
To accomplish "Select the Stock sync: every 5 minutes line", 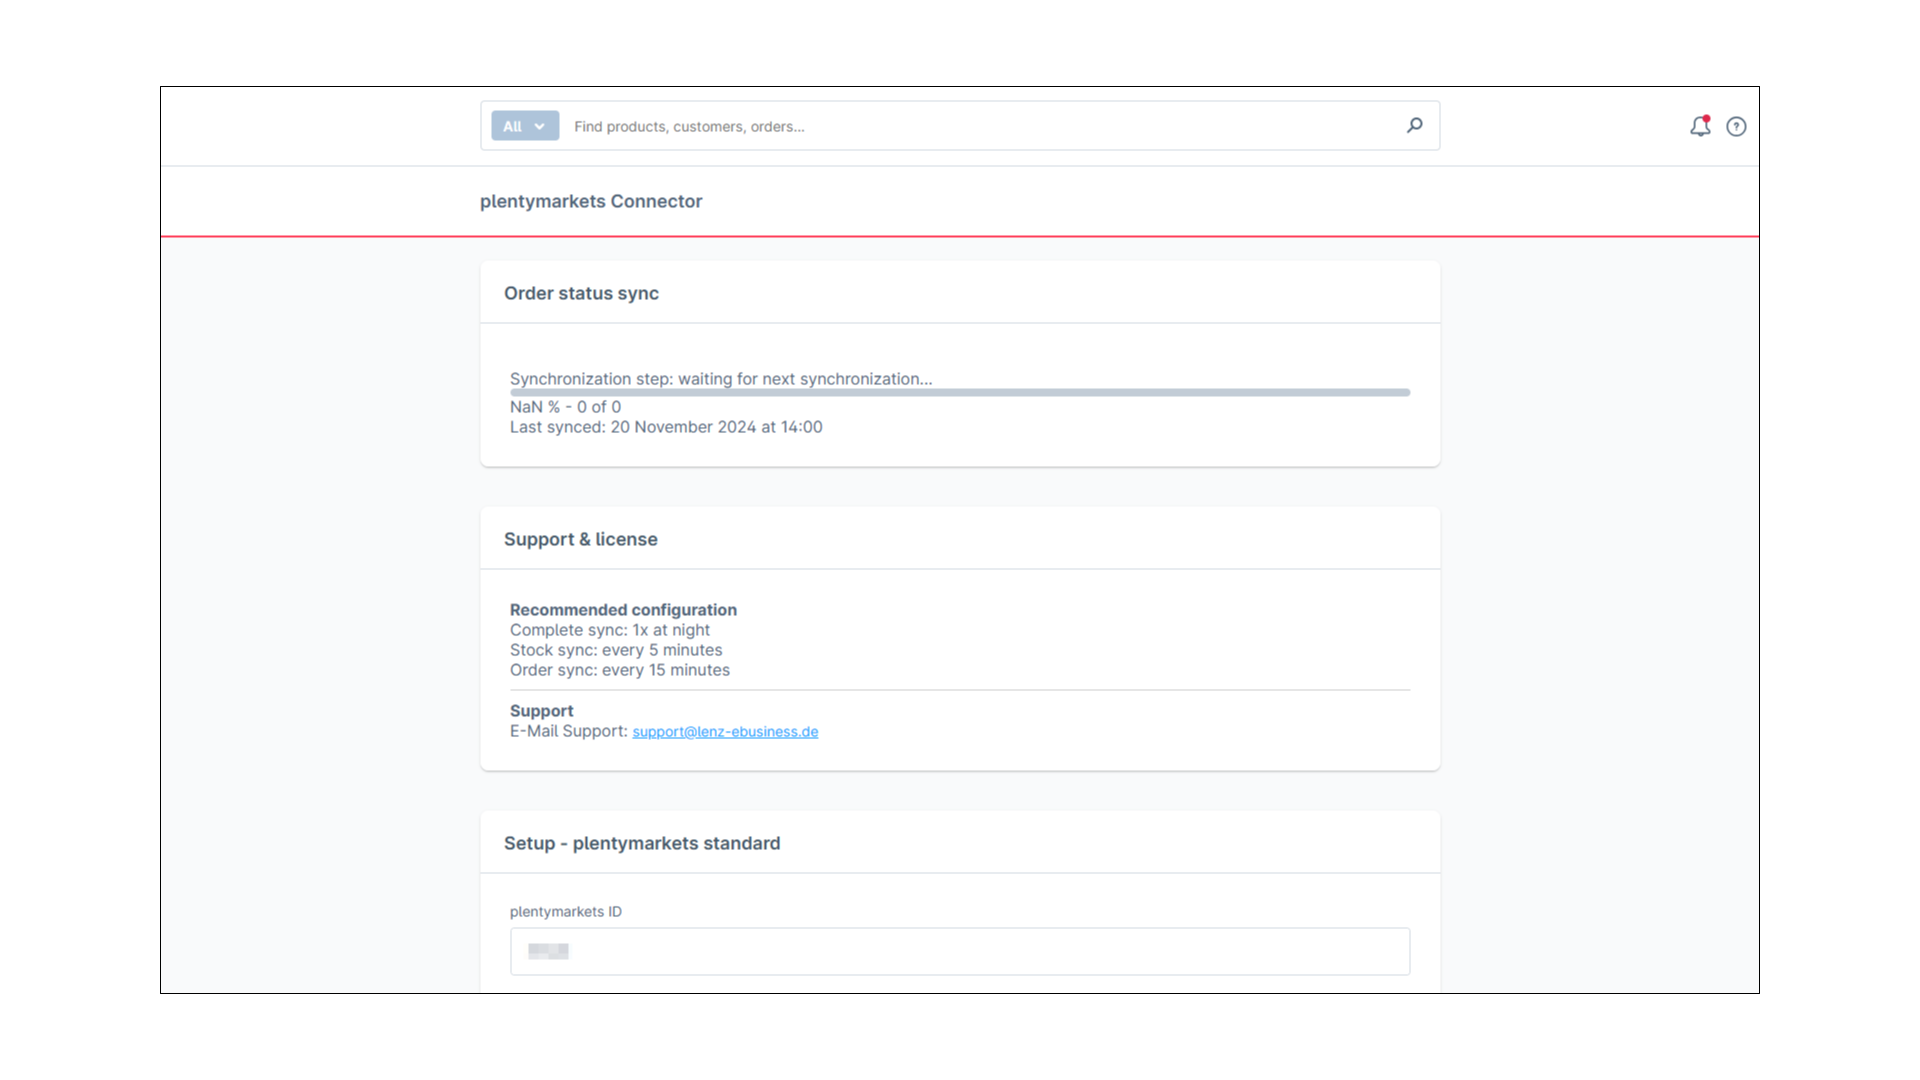I will (x=616, y=650).
